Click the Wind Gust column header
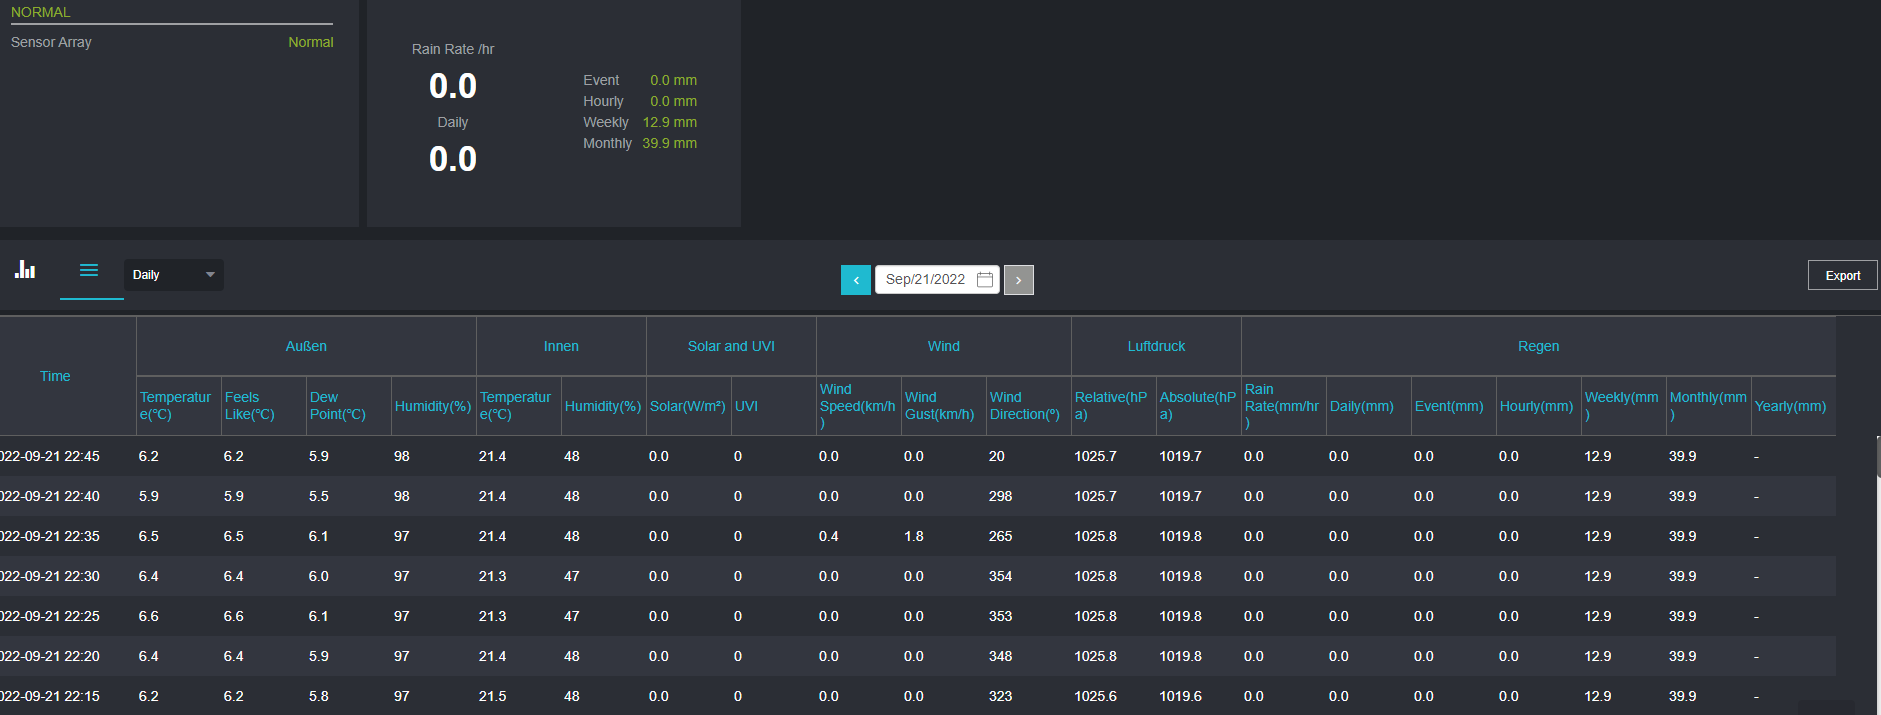The height and width of the screenshot is (715, 1881). point(939,406)
